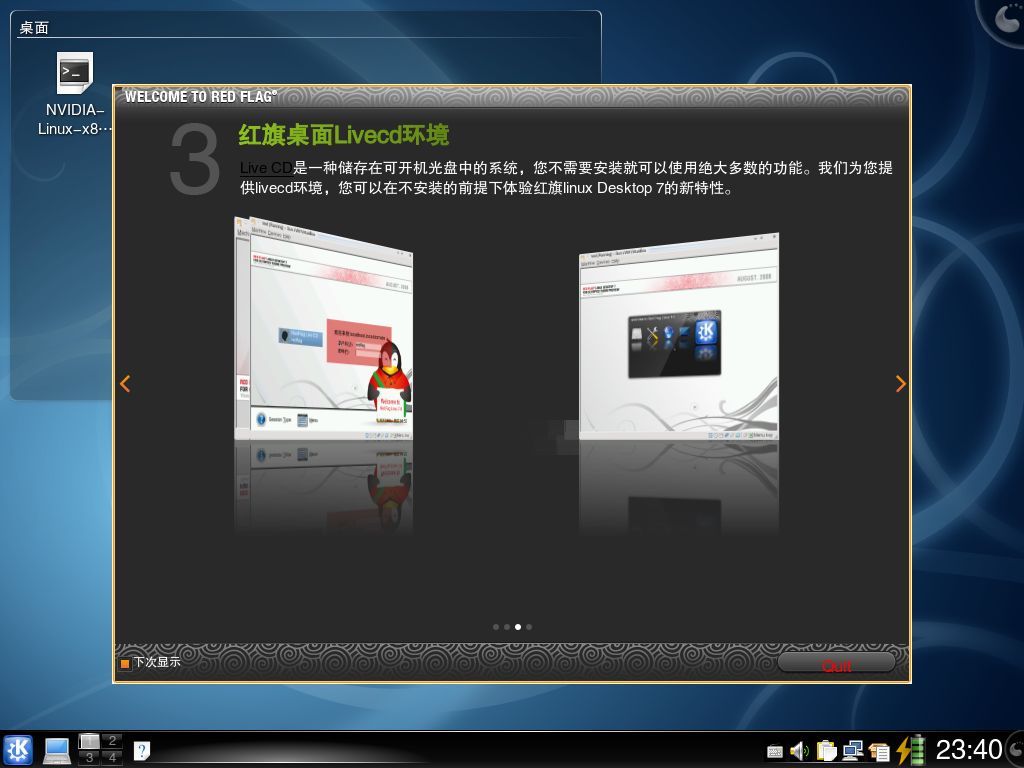Jump to fourth slide page dot
The image size is (1024, 768).
pos(529,627)
